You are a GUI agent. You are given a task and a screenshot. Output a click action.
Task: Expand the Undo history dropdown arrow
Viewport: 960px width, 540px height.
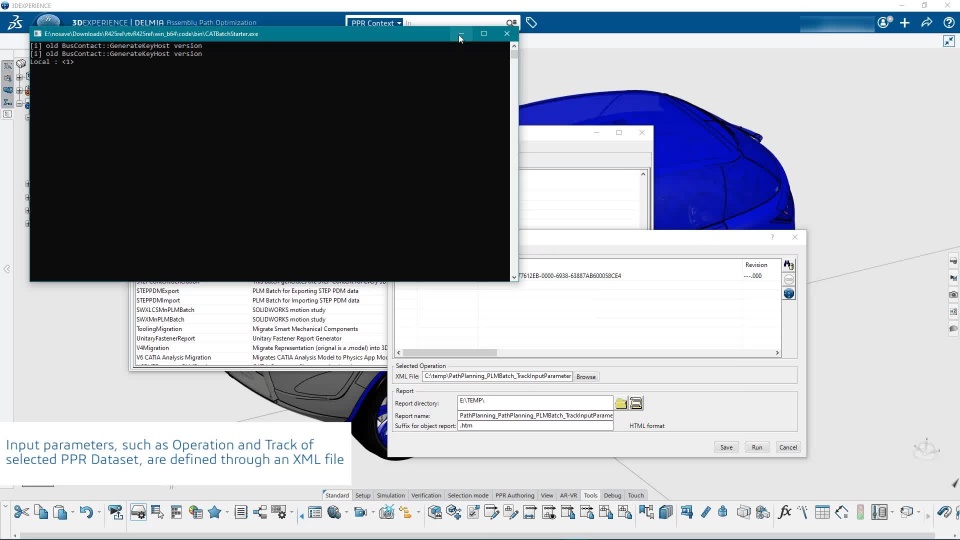click(x=99, y=512)
